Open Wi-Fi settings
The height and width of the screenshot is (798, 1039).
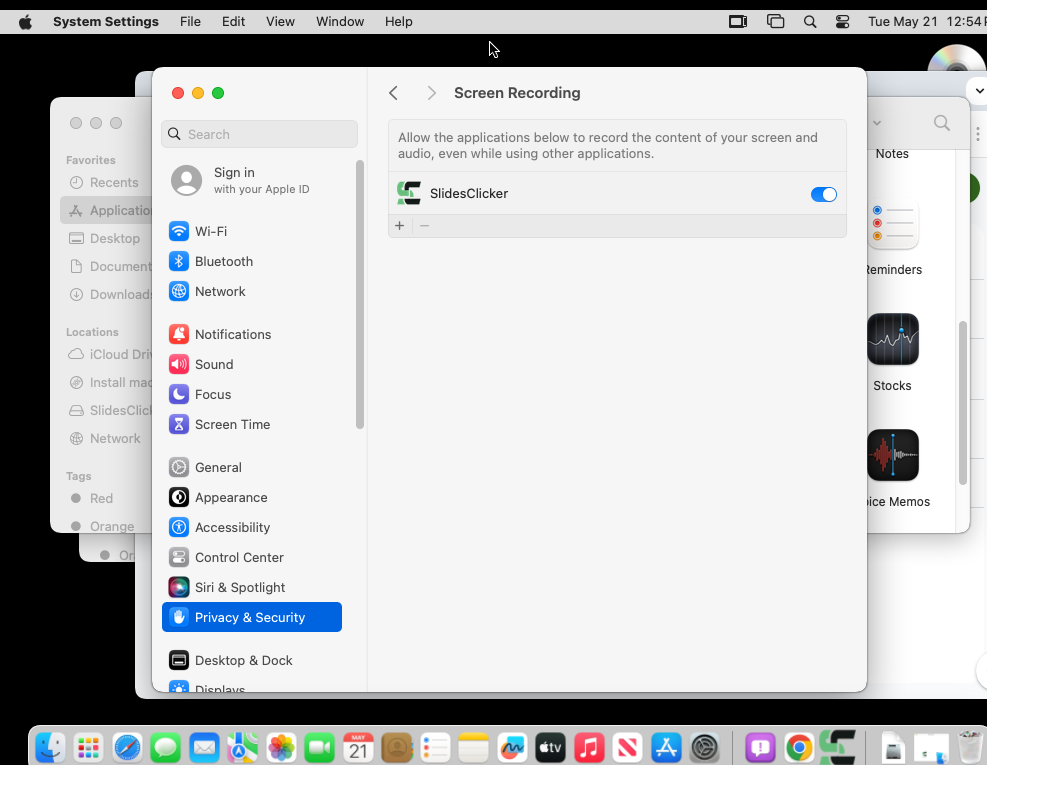pyautogui.click(x=252, y=231)
